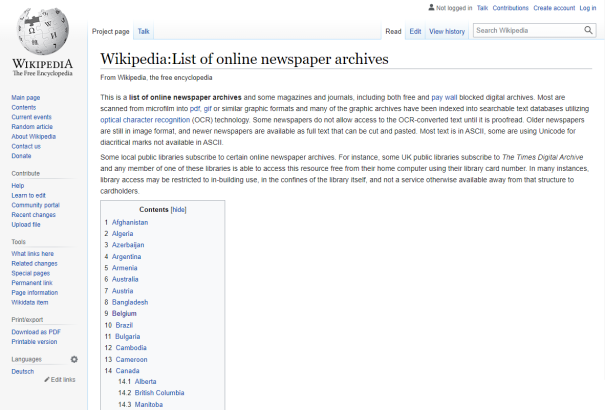Switch to Deutsch language

coord(23,371)
